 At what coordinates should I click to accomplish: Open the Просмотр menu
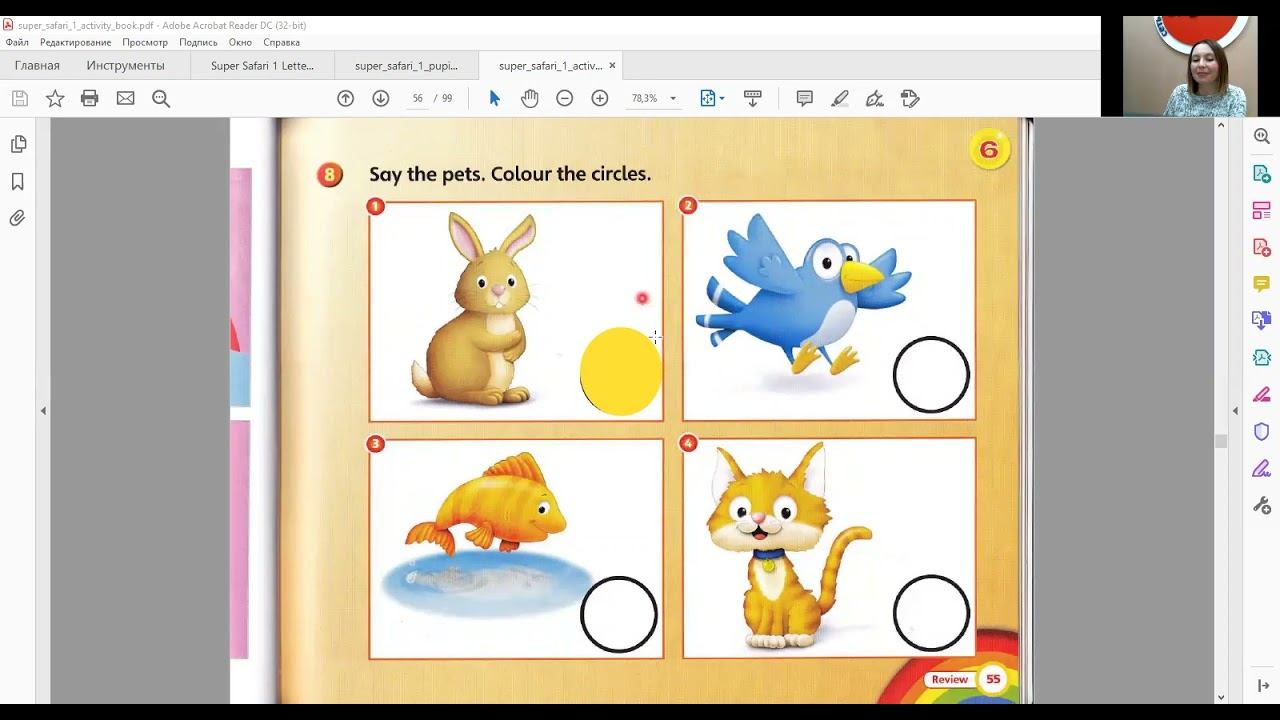tap(145, 42)
